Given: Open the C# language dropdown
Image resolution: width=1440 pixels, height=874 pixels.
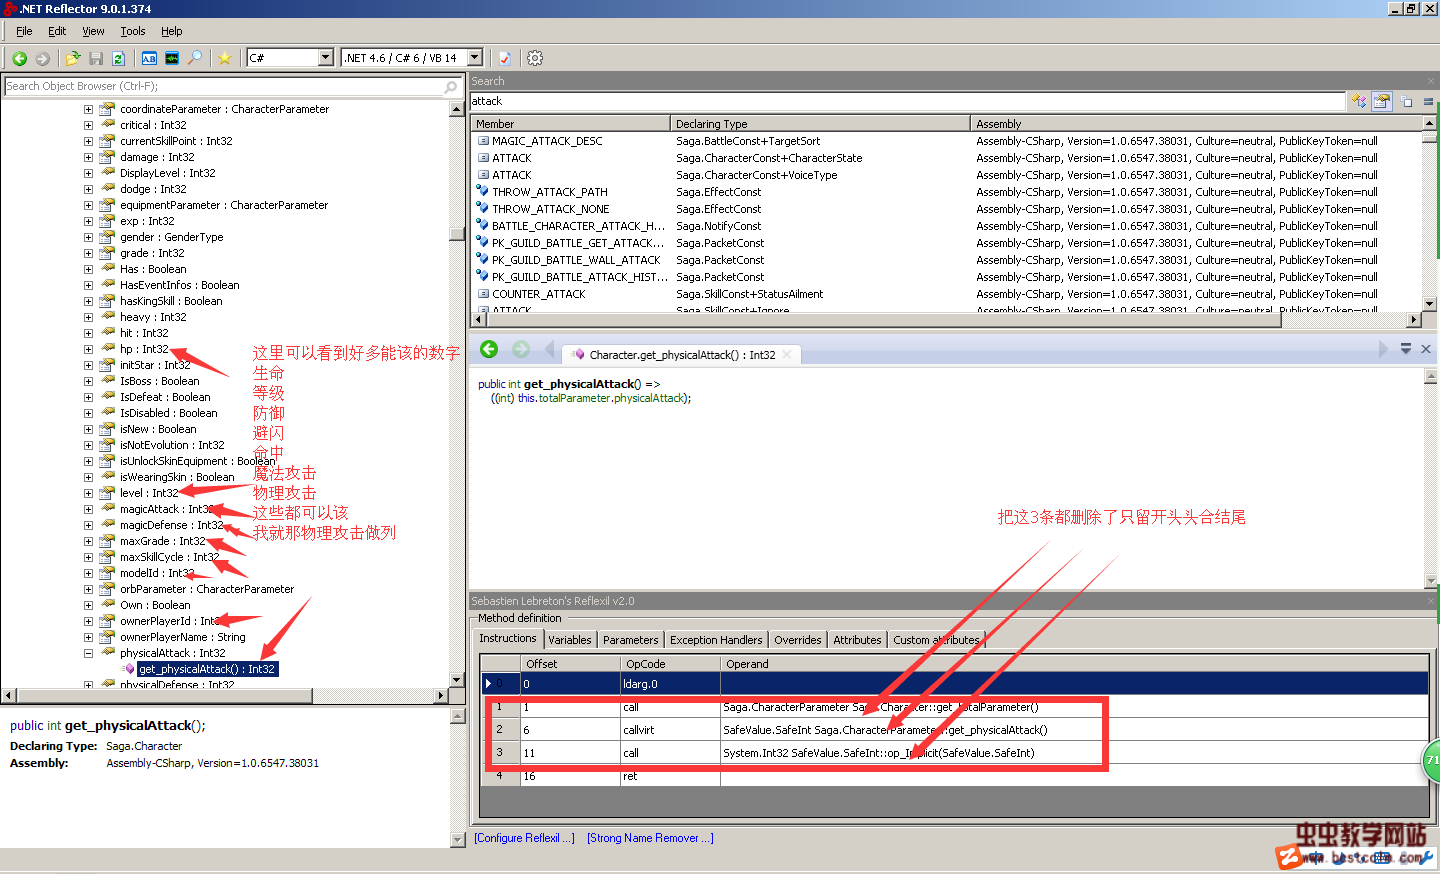Looking at the screenshot, I should 325,58.
